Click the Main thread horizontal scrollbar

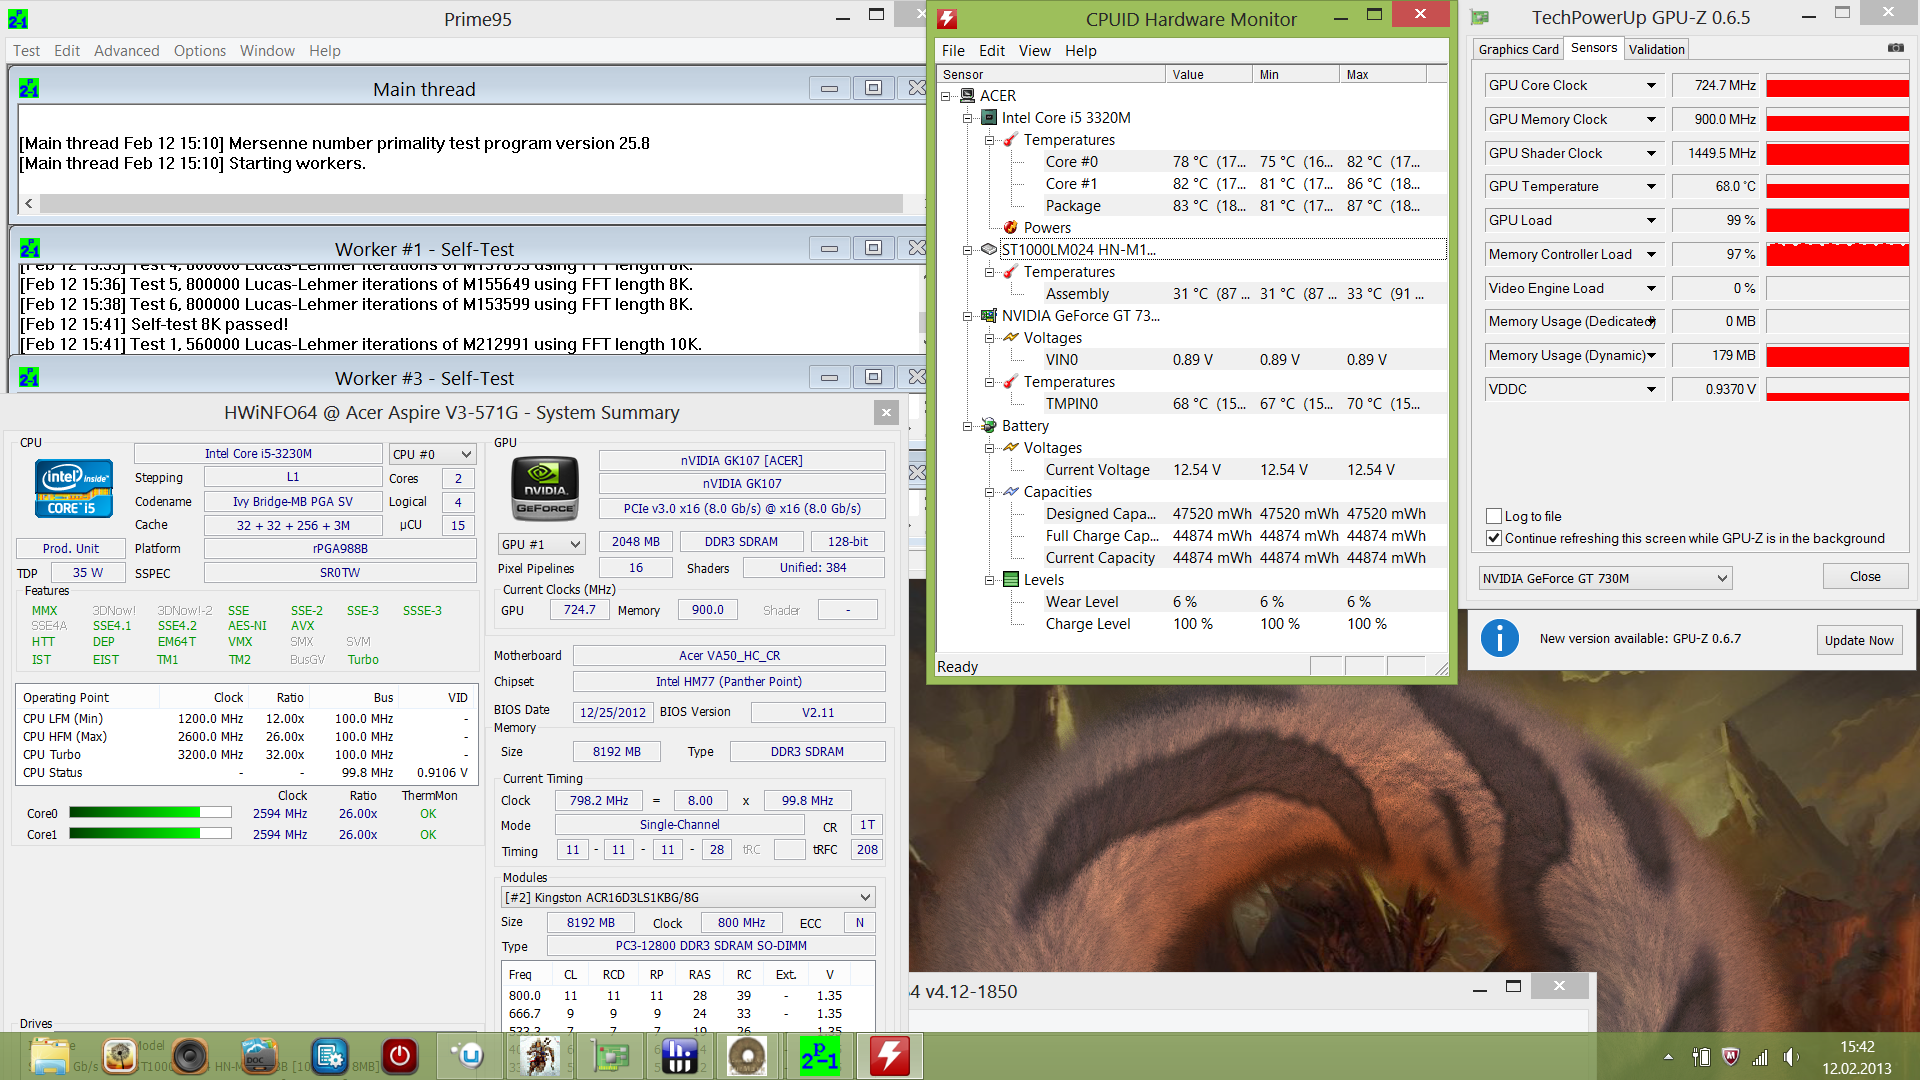(470, 203)
